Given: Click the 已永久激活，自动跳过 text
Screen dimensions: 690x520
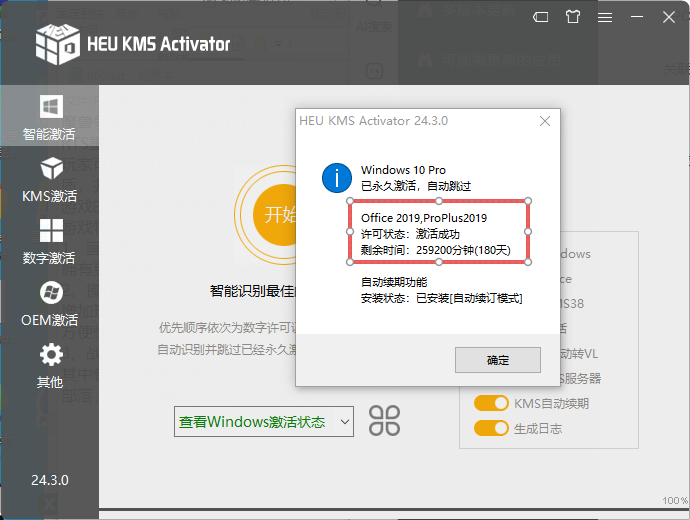Looking at the screenshot, I should pyautogui.click(x=416, y=186).
